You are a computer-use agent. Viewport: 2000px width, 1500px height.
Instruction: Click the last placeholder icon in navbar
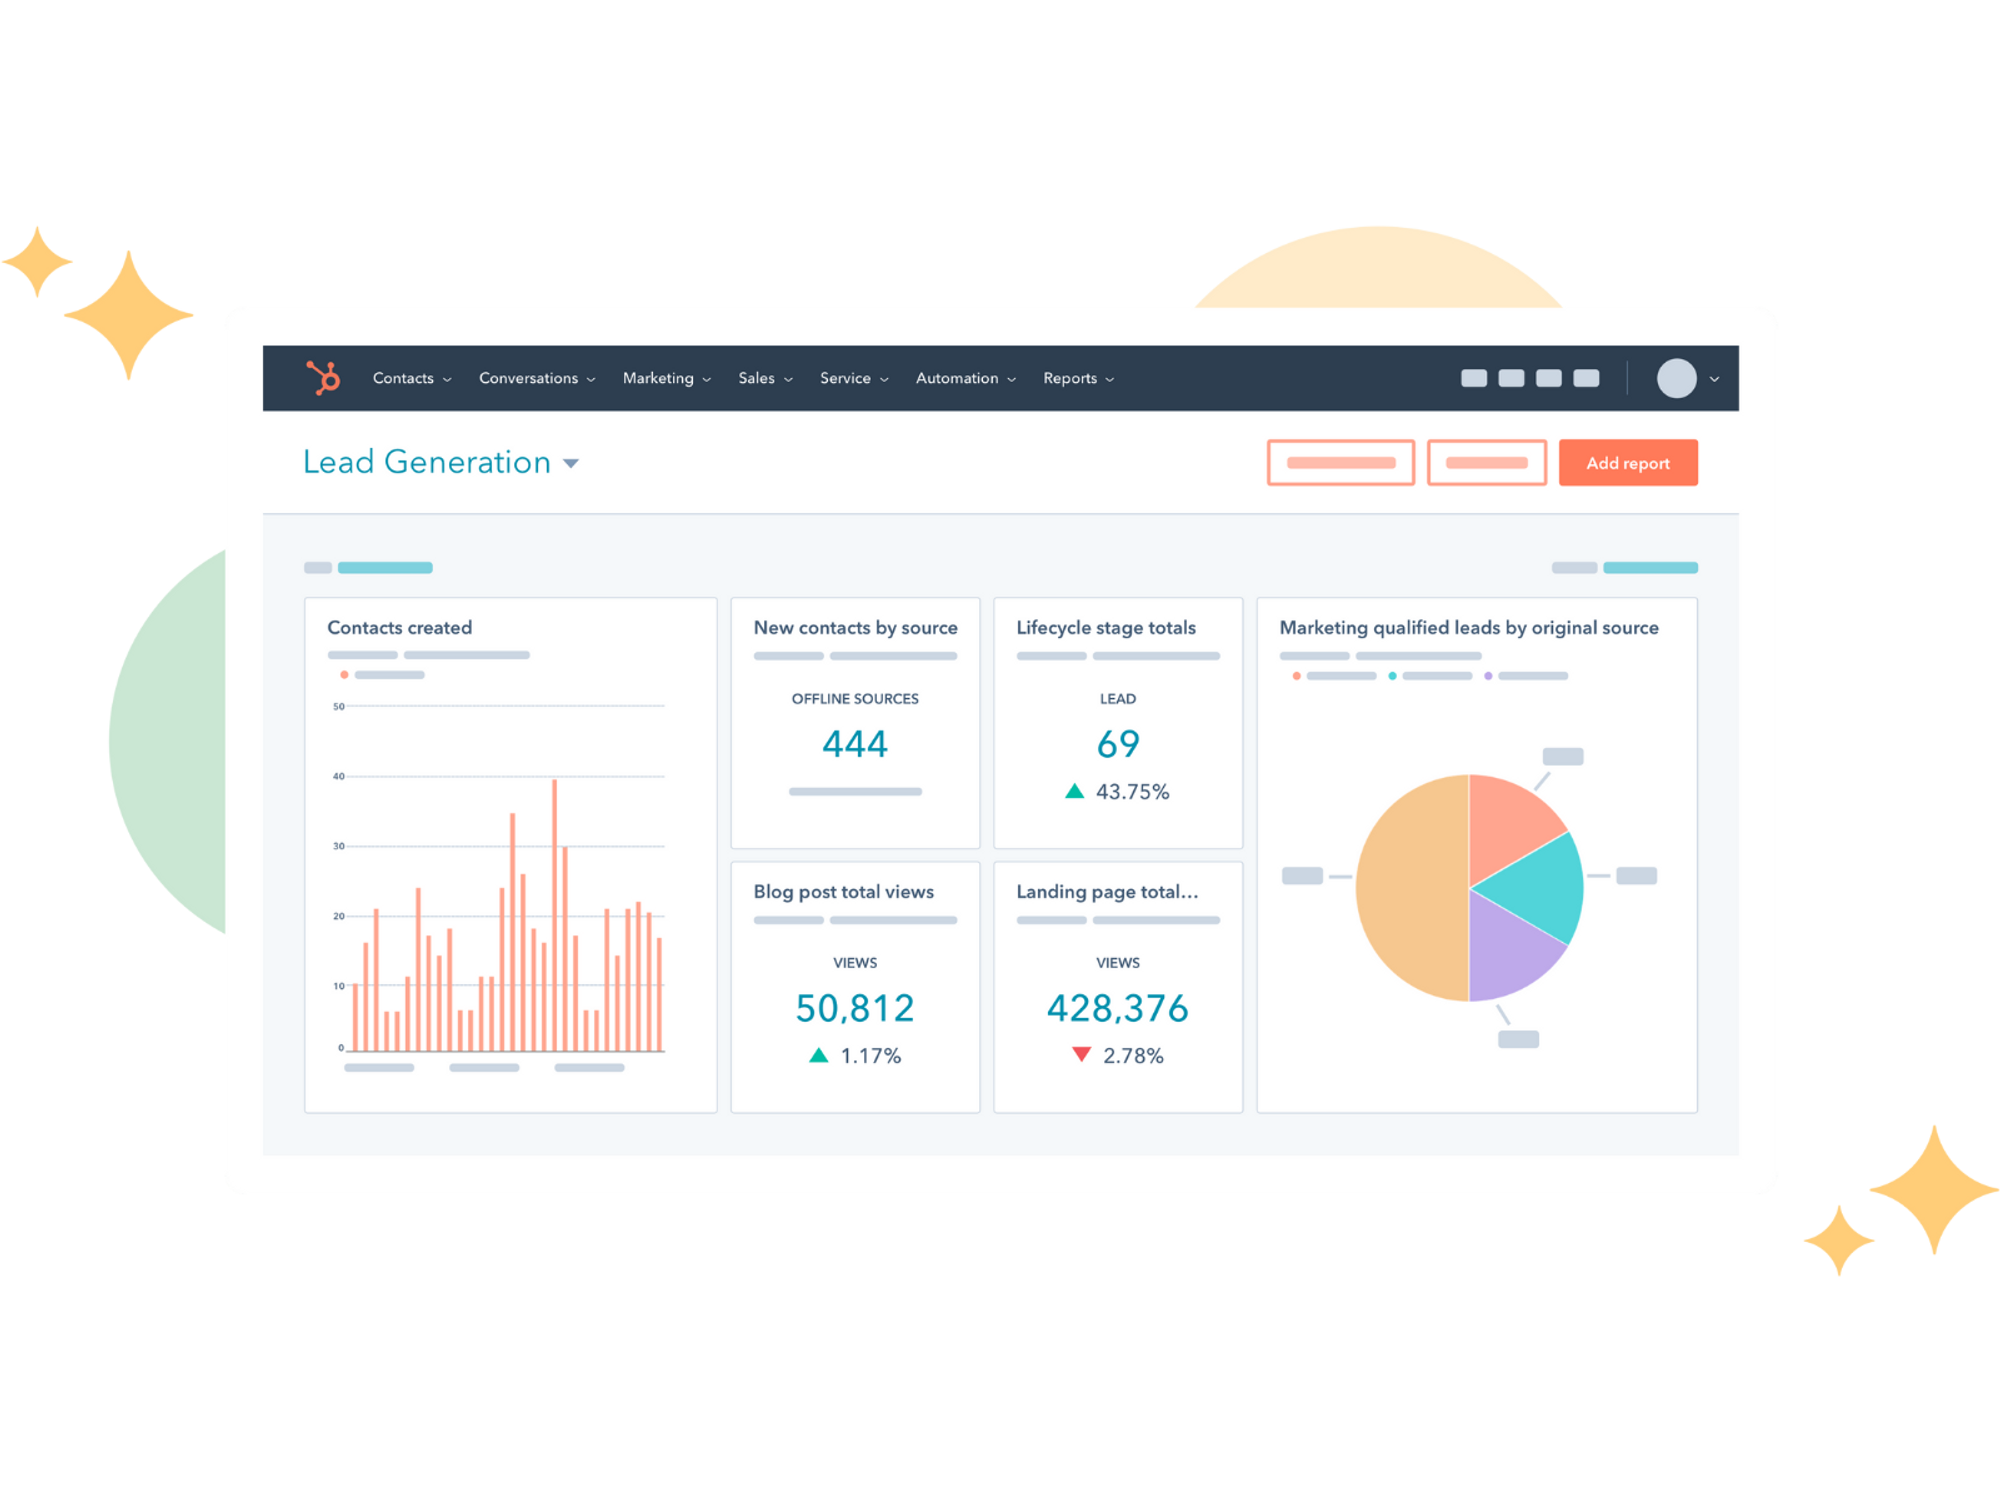[1586, 378]
